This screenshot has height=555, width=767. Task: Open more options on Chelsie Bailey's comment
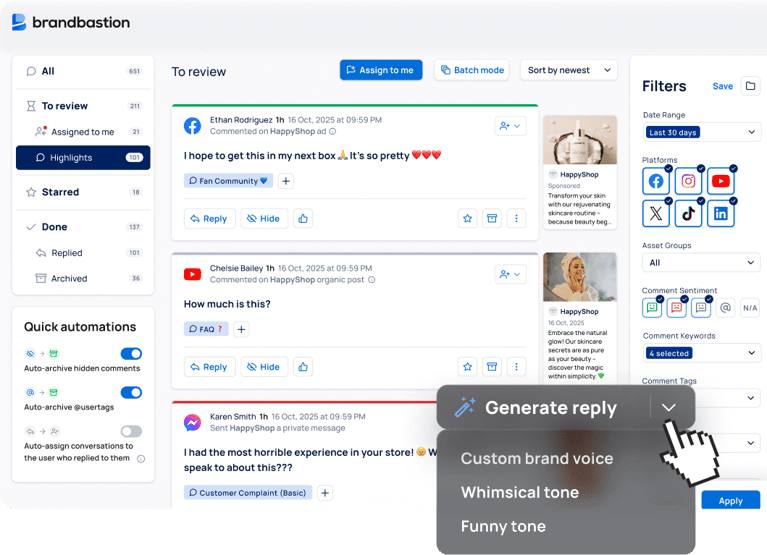[516, 367]
